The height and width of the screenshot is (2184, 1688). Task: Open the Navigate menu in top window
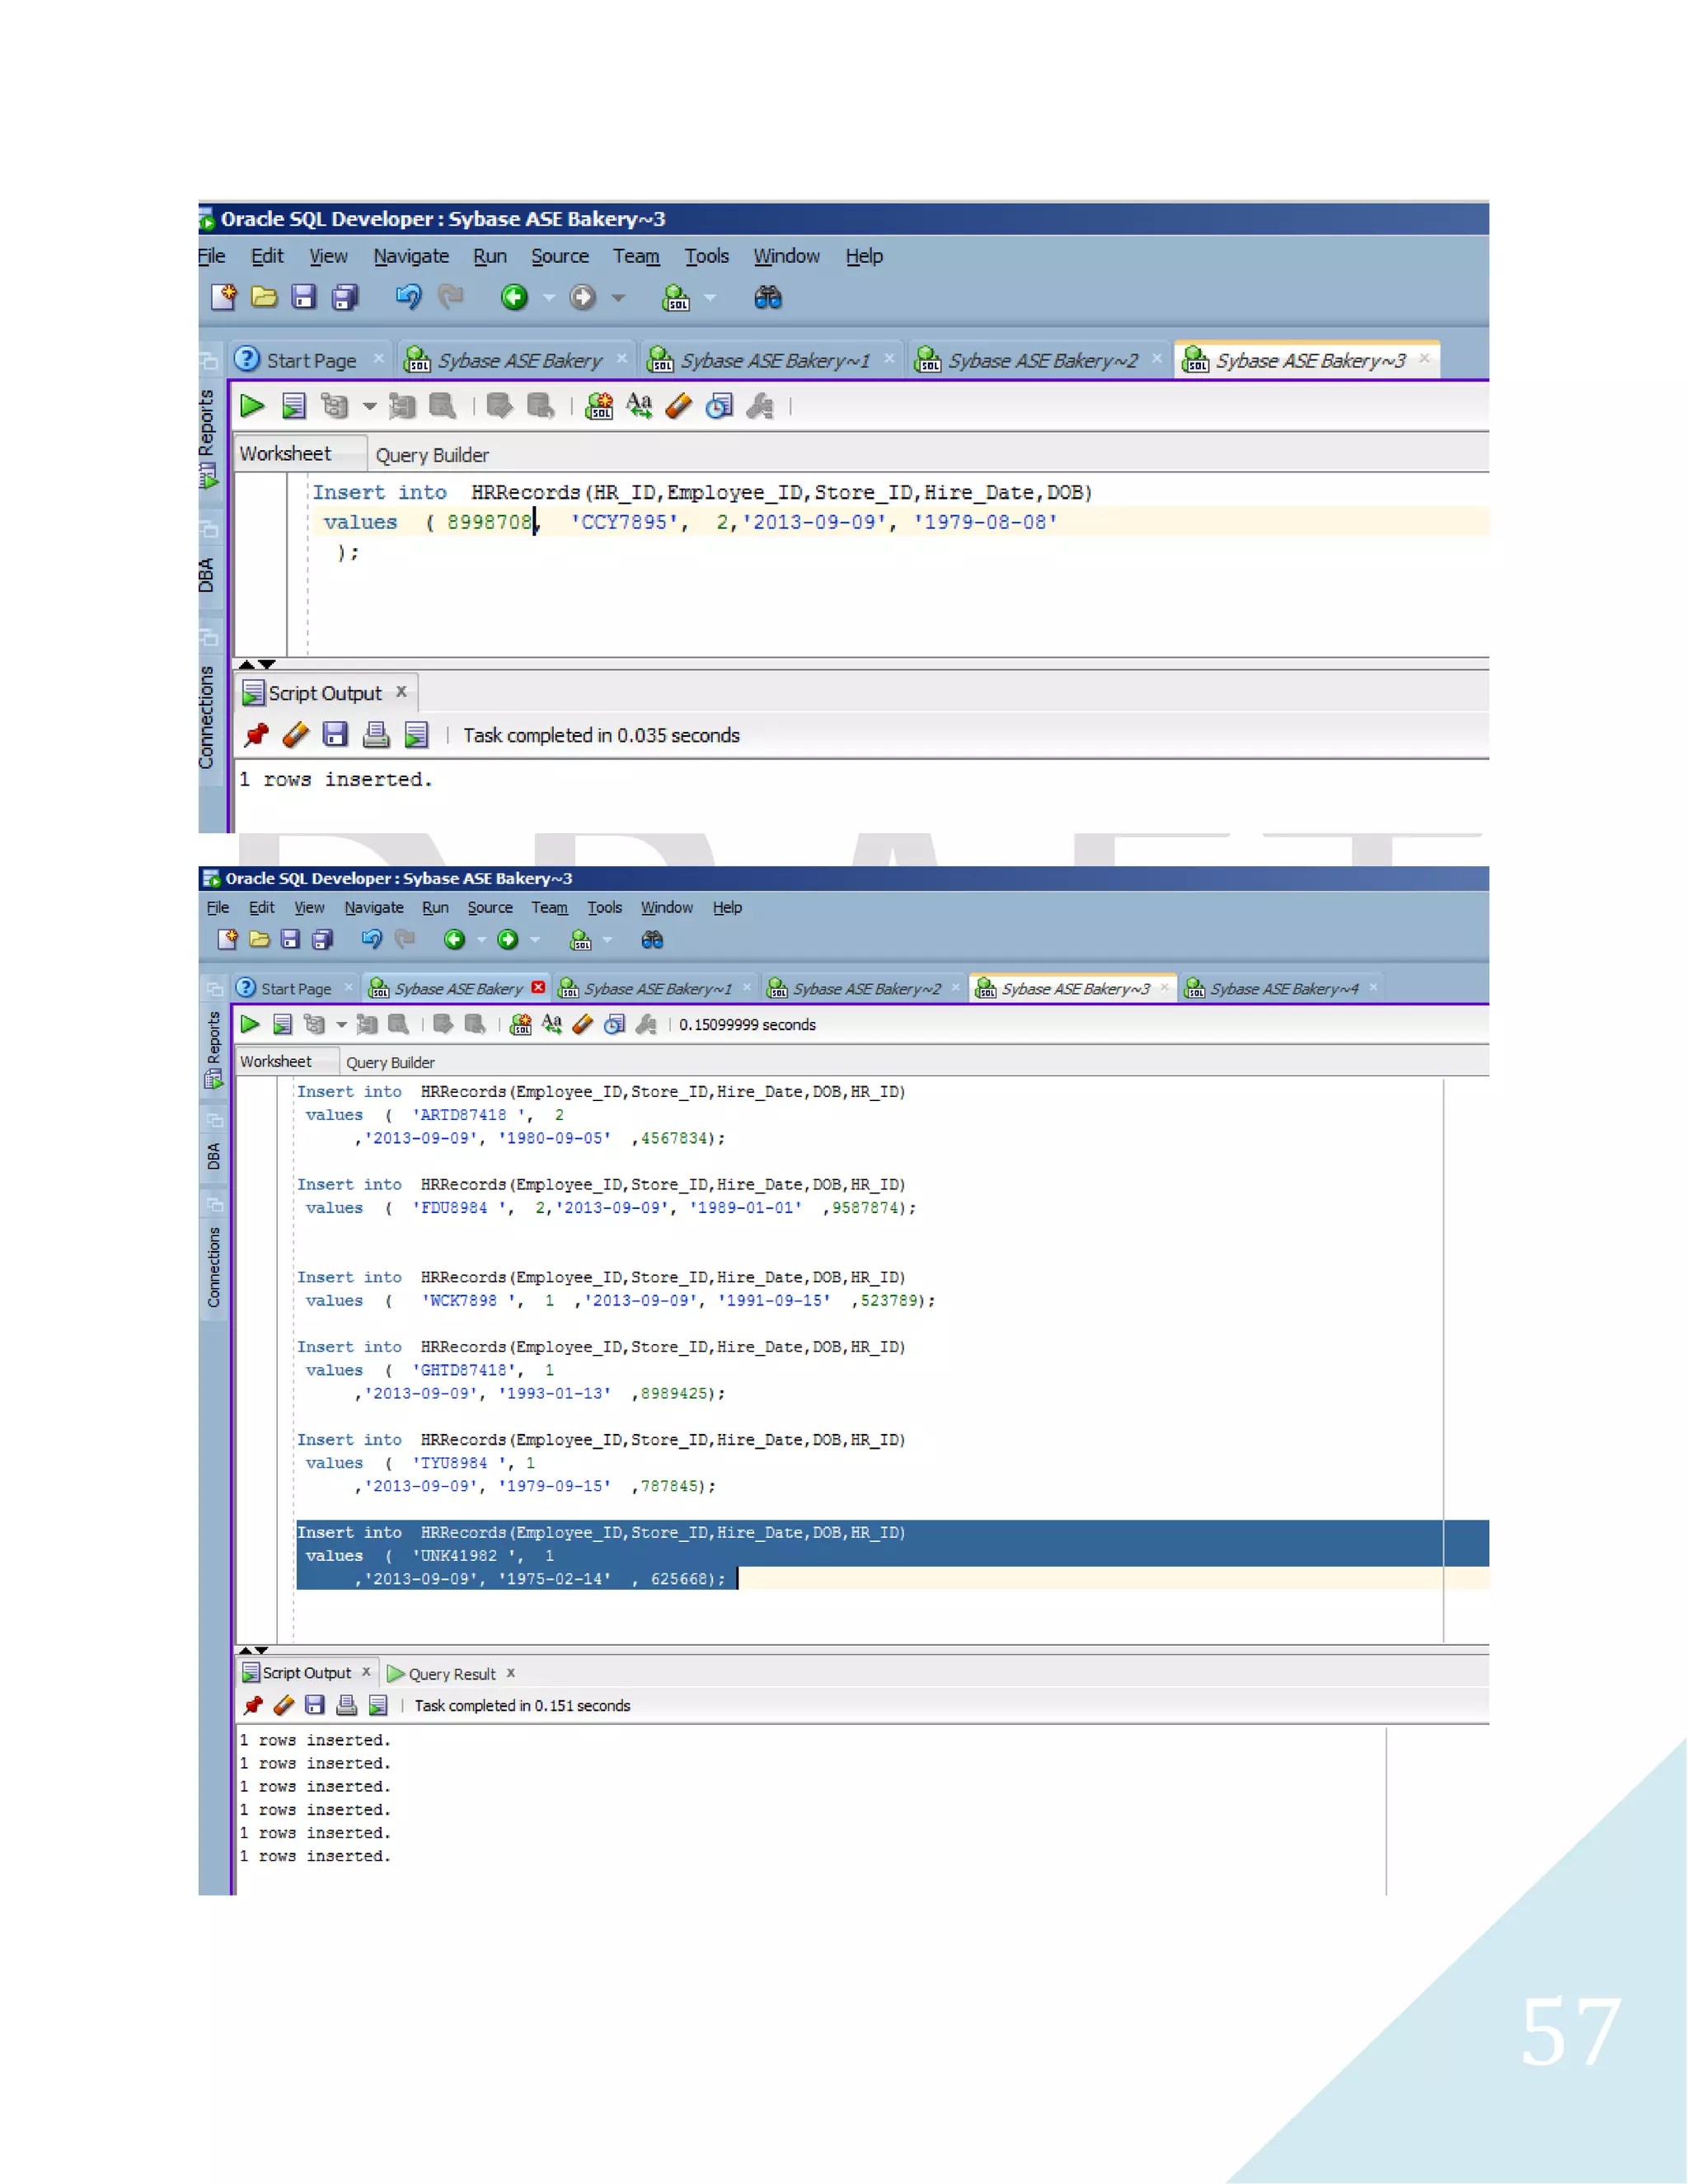point(411,257)
